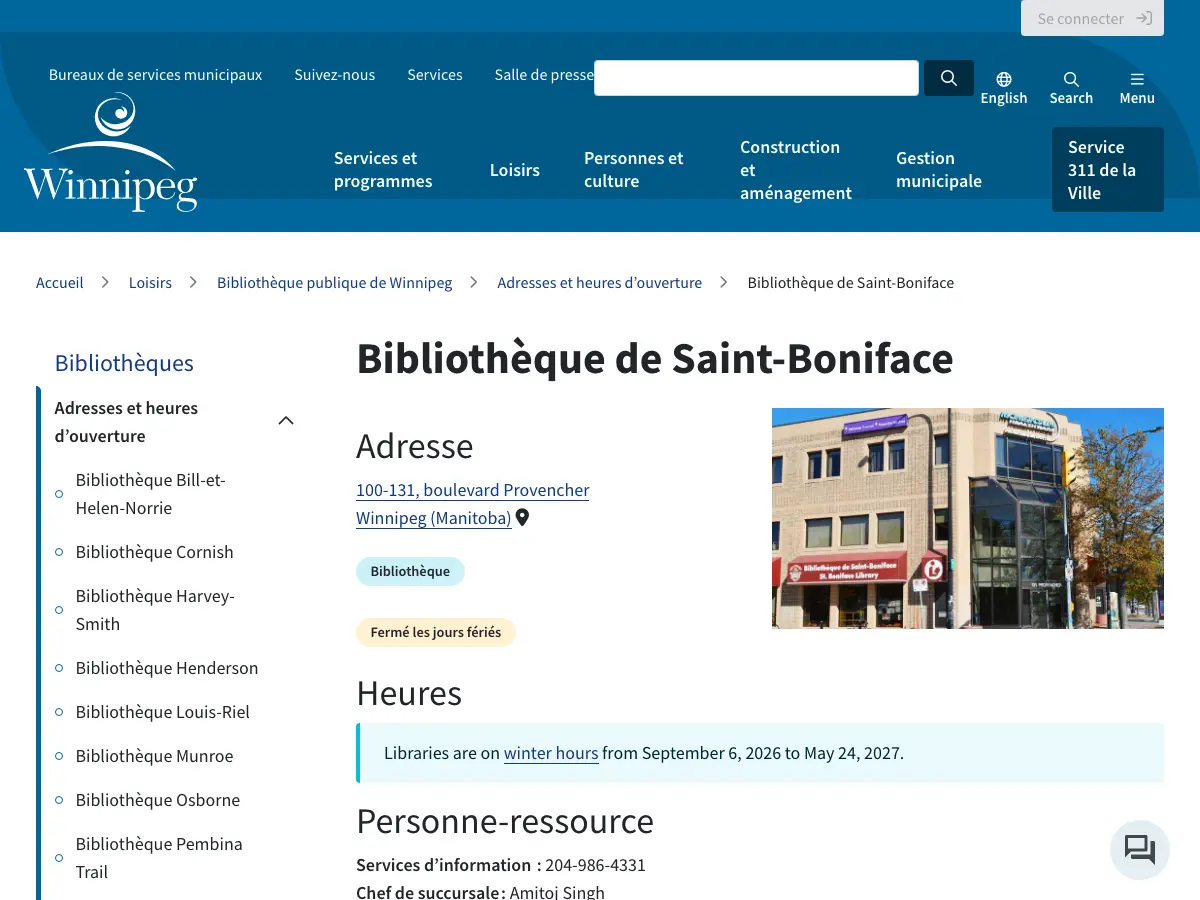
Task: Open Bureaux de services municipaux link
Action: [155, 75]
